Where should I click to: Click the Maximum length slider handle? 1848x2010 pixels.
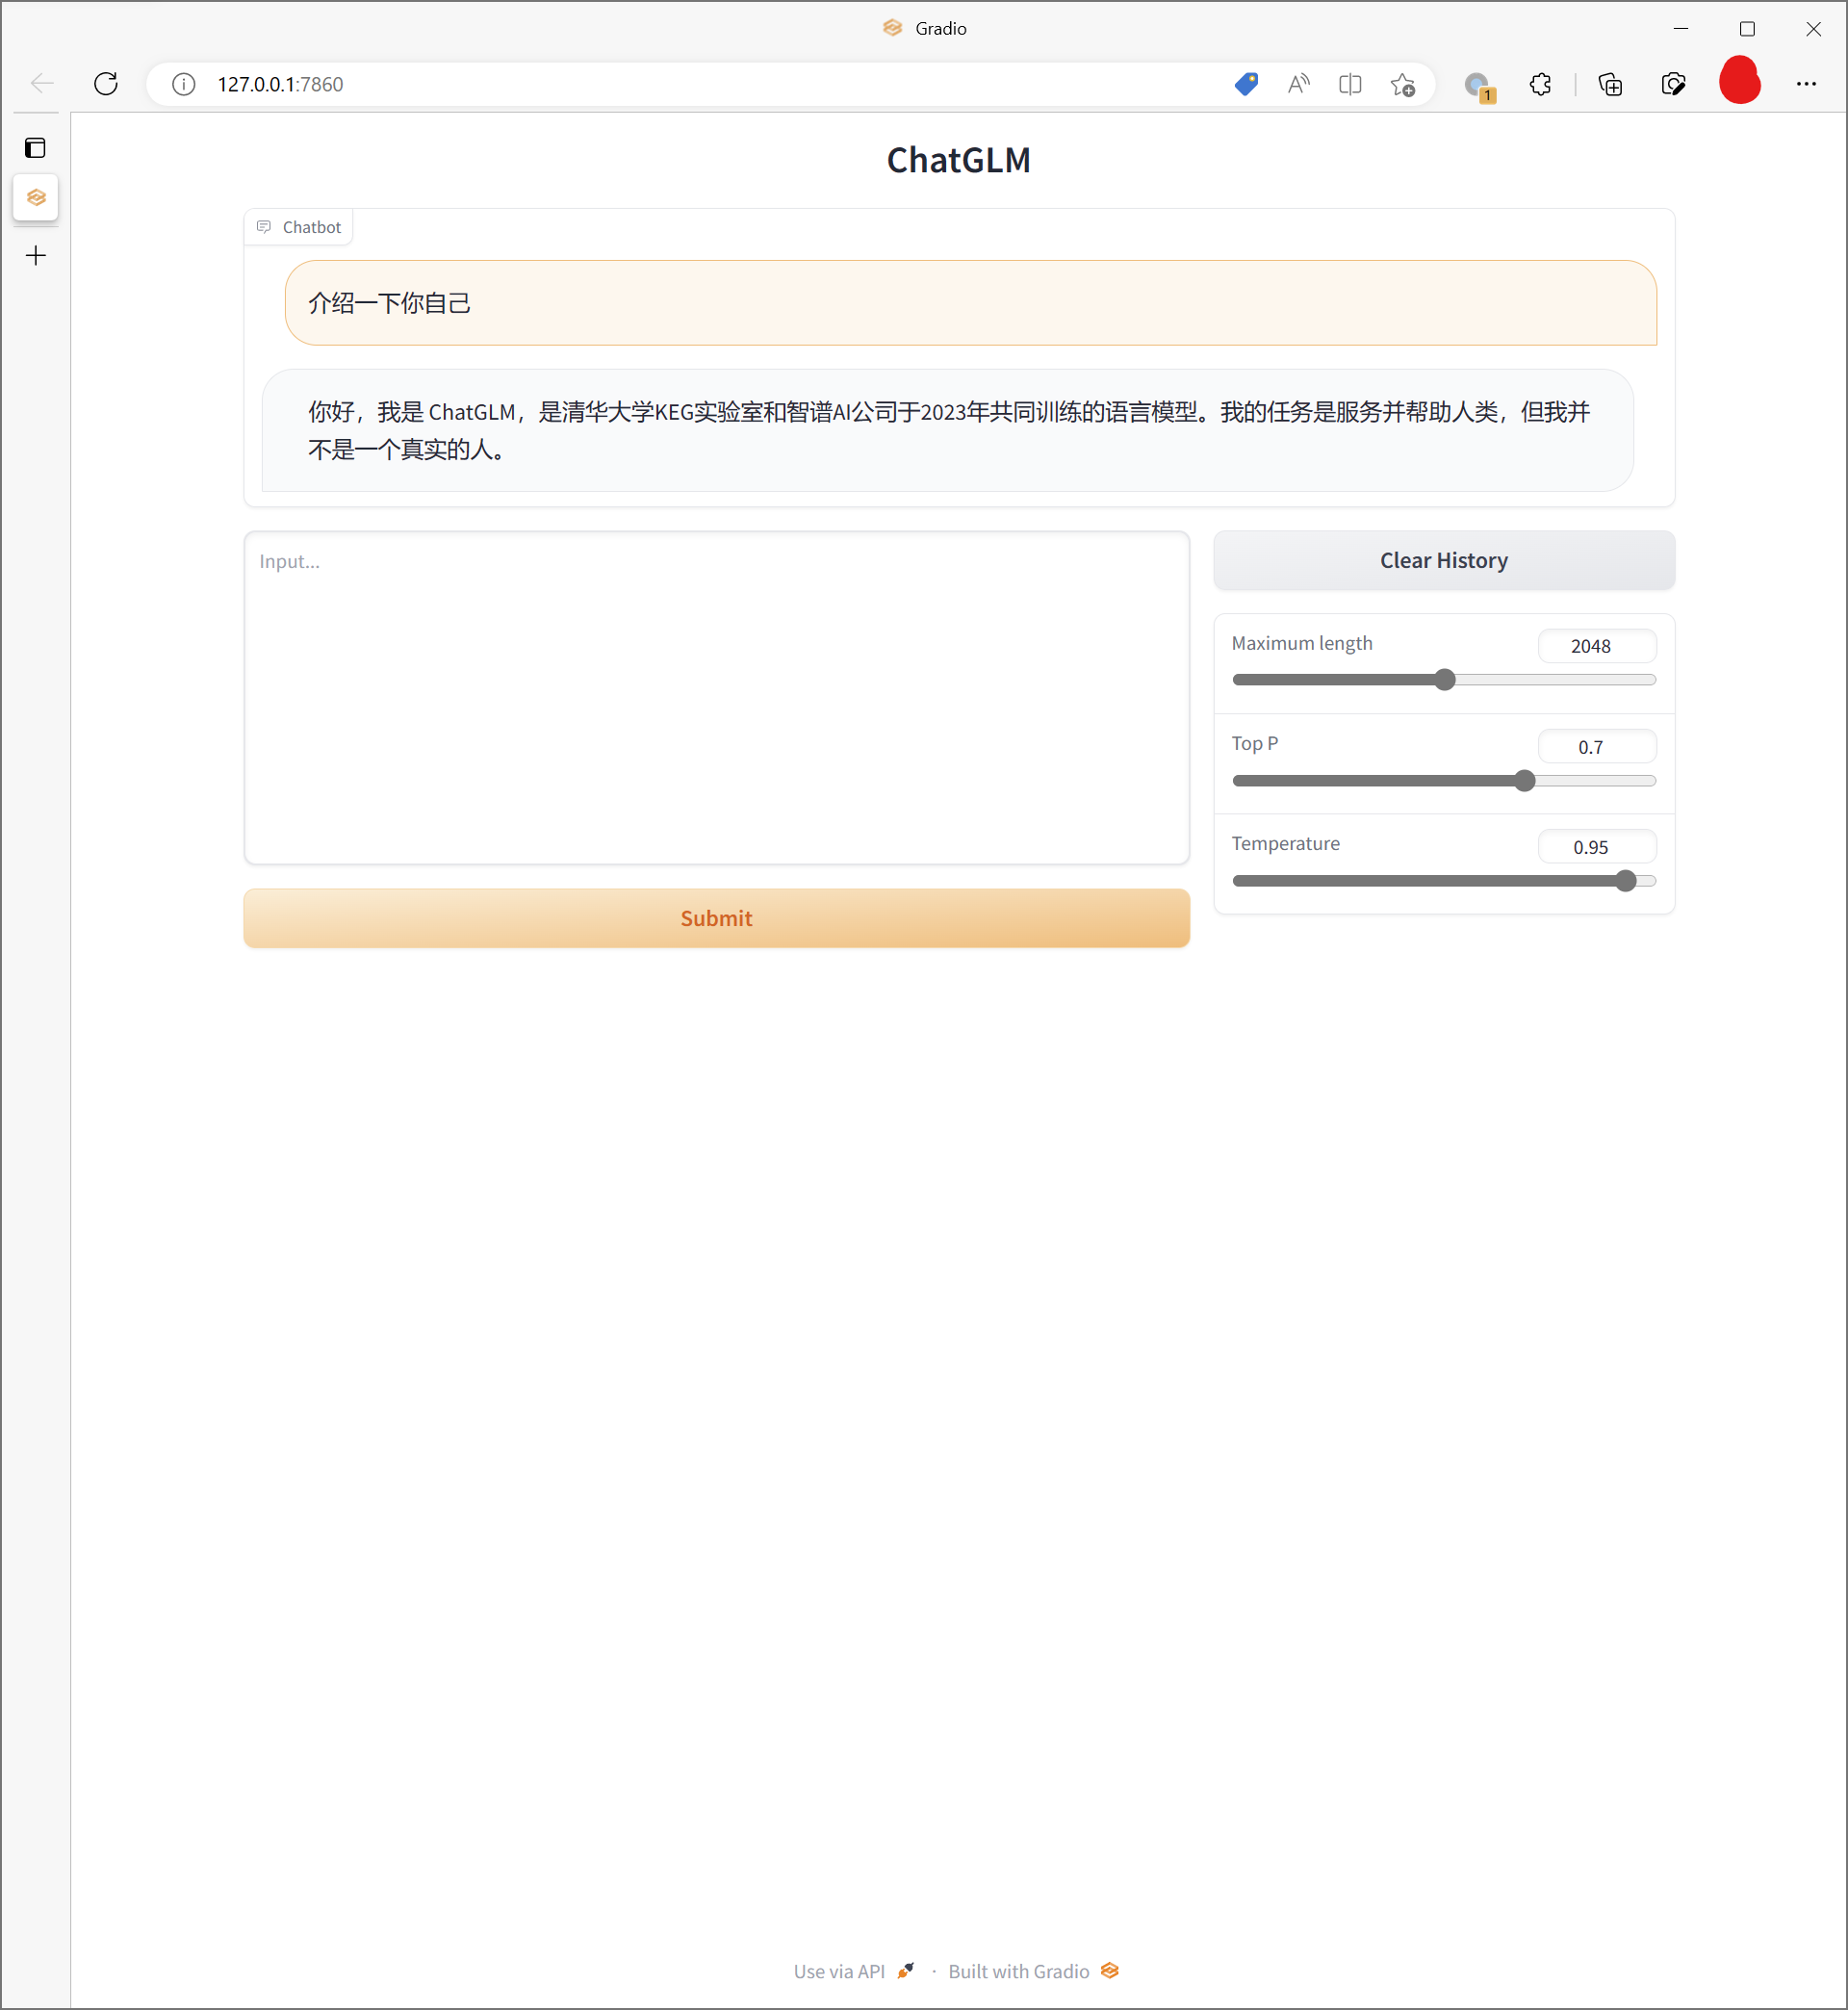tap(1445, 680)
